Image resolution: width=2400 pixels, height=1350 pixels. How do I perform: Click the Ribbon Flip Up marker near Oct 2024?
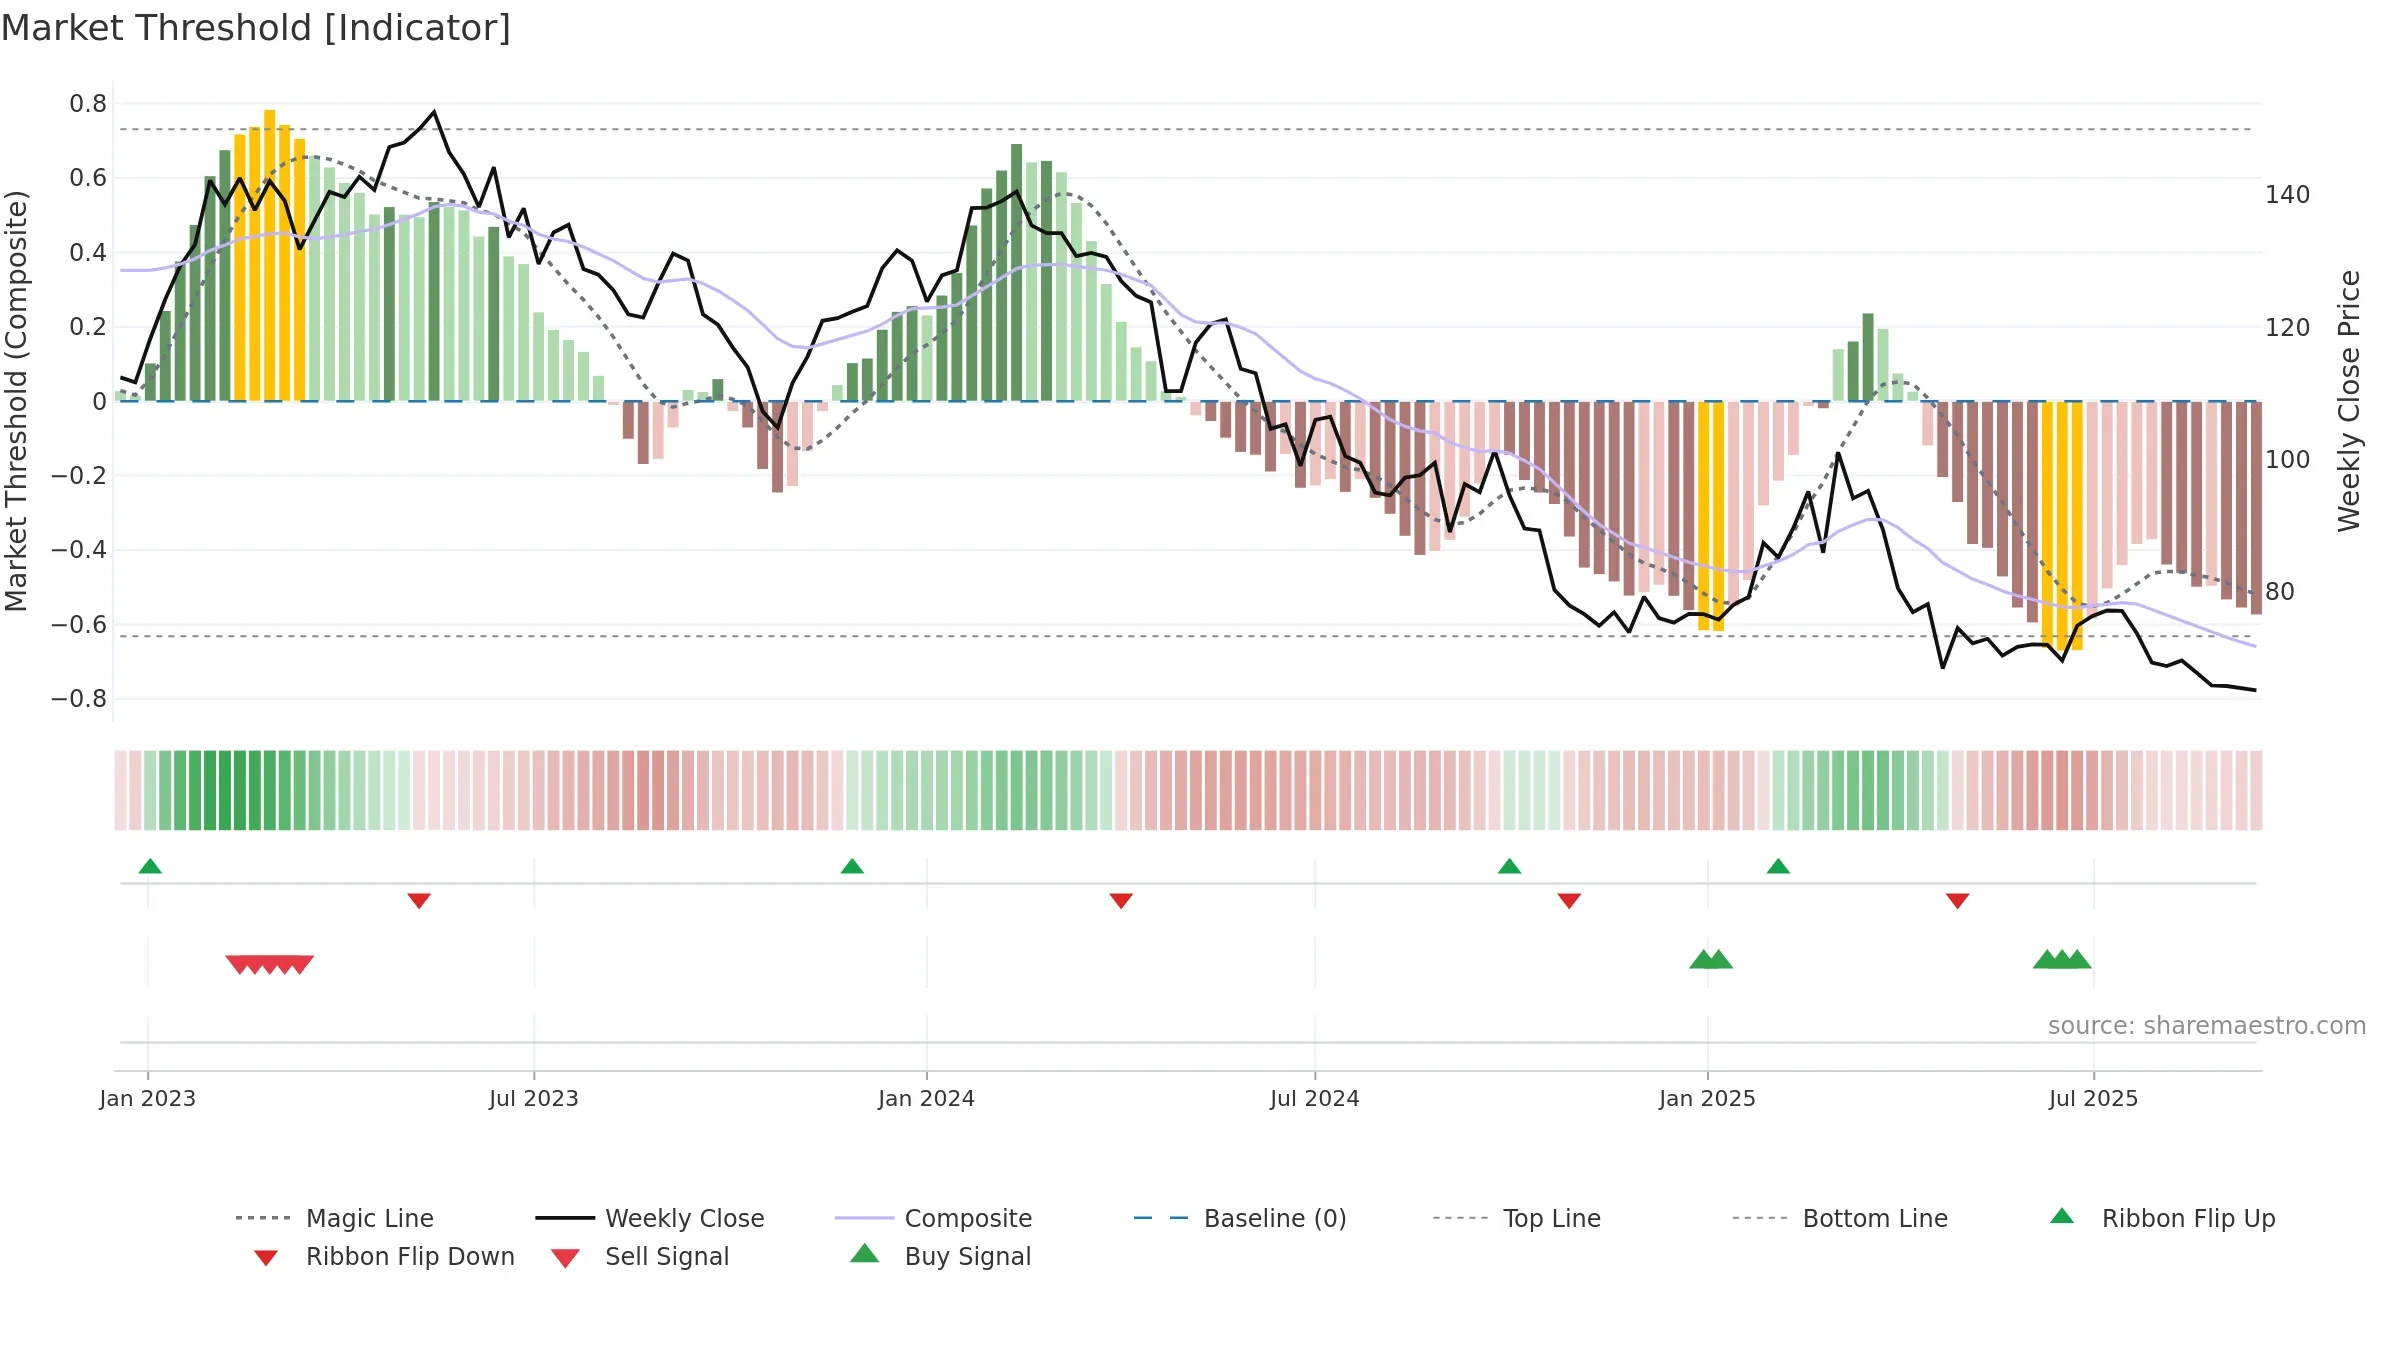(1509, 866)
